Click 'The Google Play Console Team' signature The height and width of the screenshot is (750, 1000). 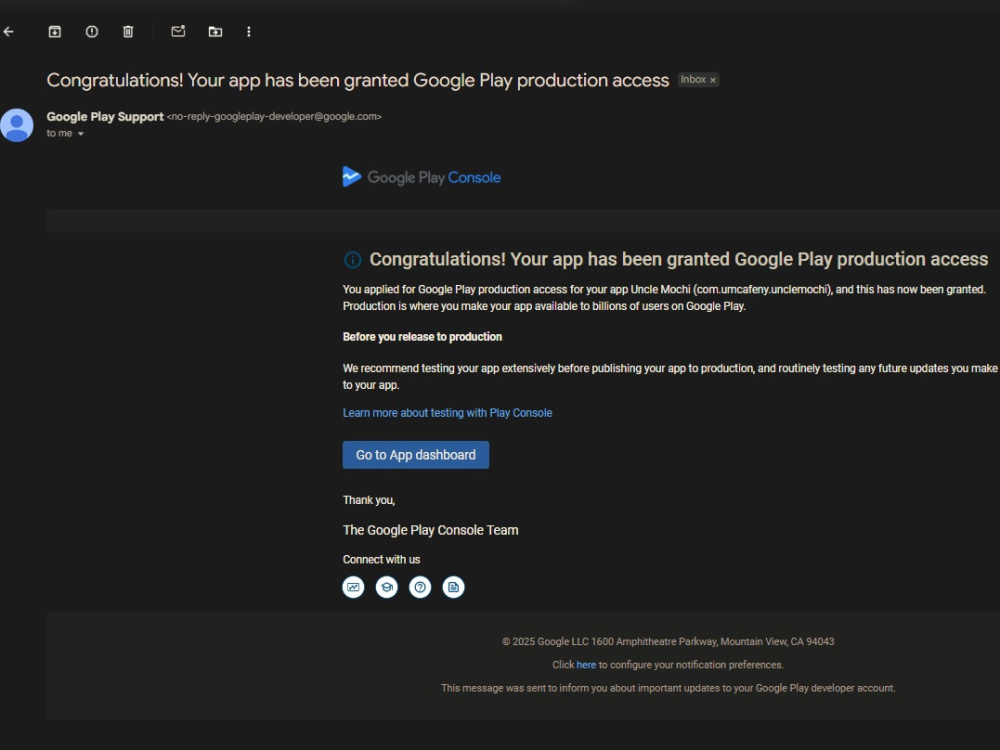coord(430,530)
